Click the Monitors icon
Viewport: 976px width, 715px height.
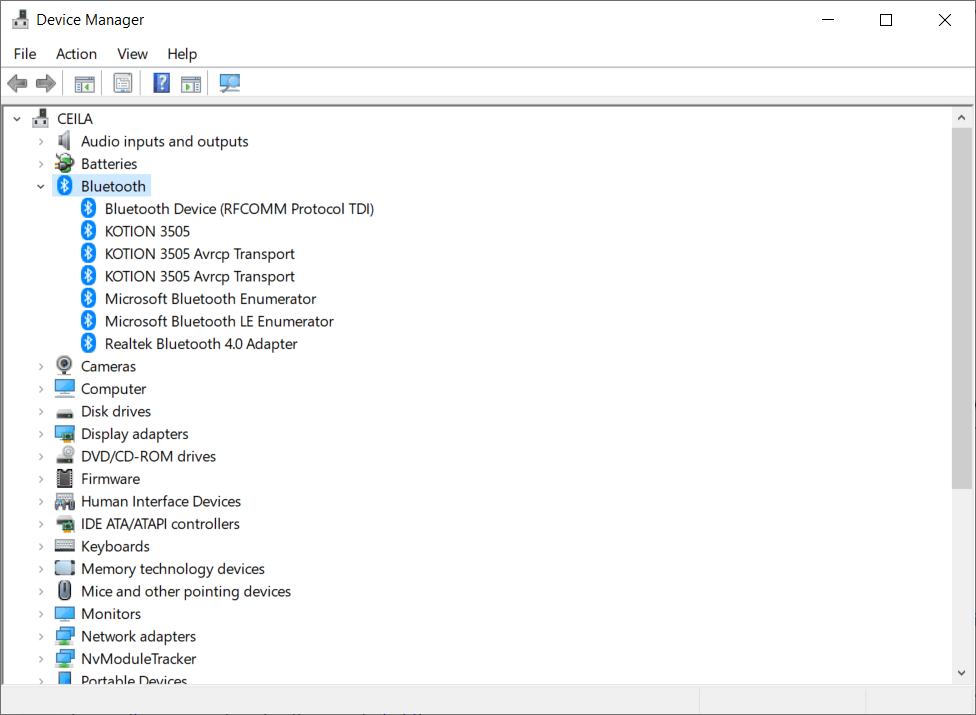(64, 614)
